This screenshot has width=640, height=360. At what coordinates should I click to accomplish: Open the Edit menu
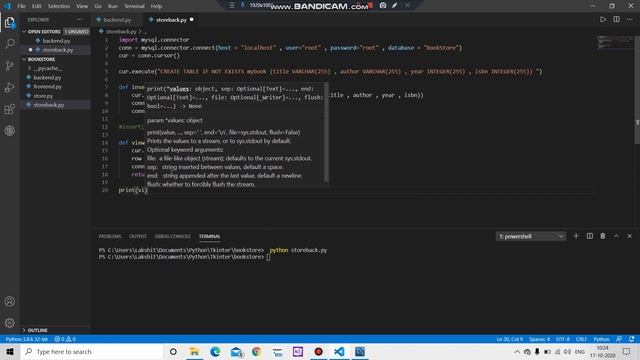click(x=37, y=6)
